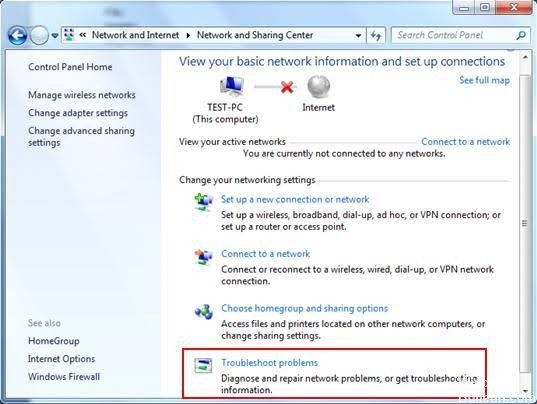Expand the breadcrumb arrow after Network and Internet

[188, 35]
